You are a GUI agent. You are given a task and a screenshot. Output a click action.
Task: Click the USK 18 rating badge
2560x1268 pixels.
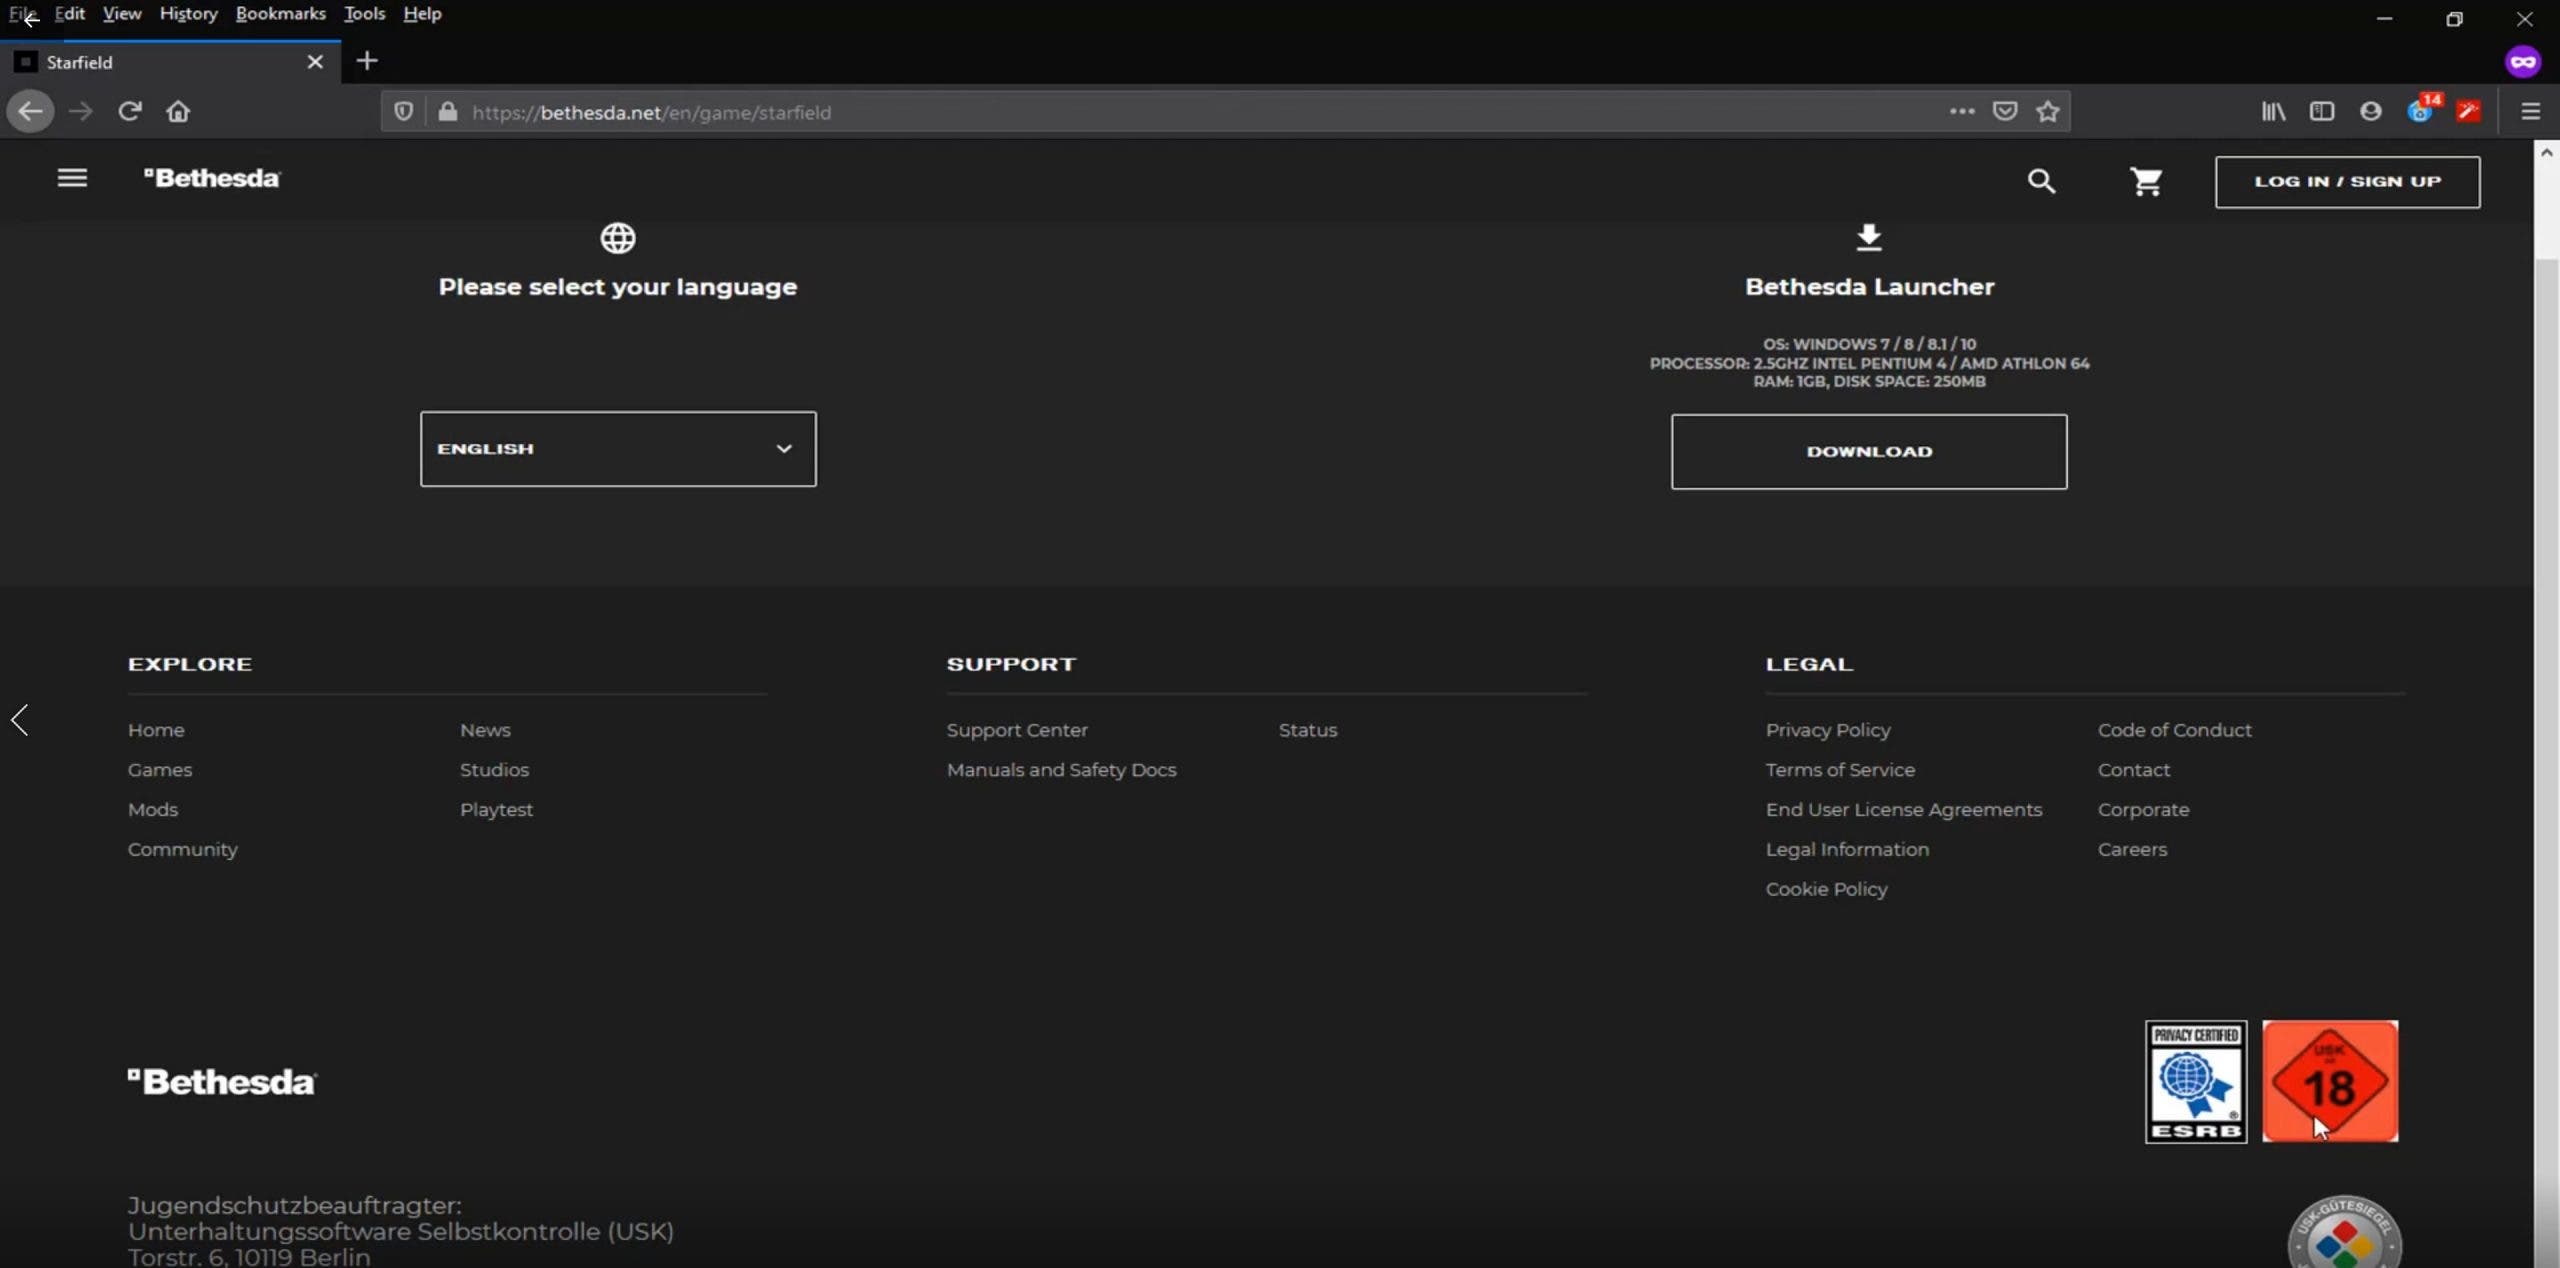[x=2330, y=1081]
